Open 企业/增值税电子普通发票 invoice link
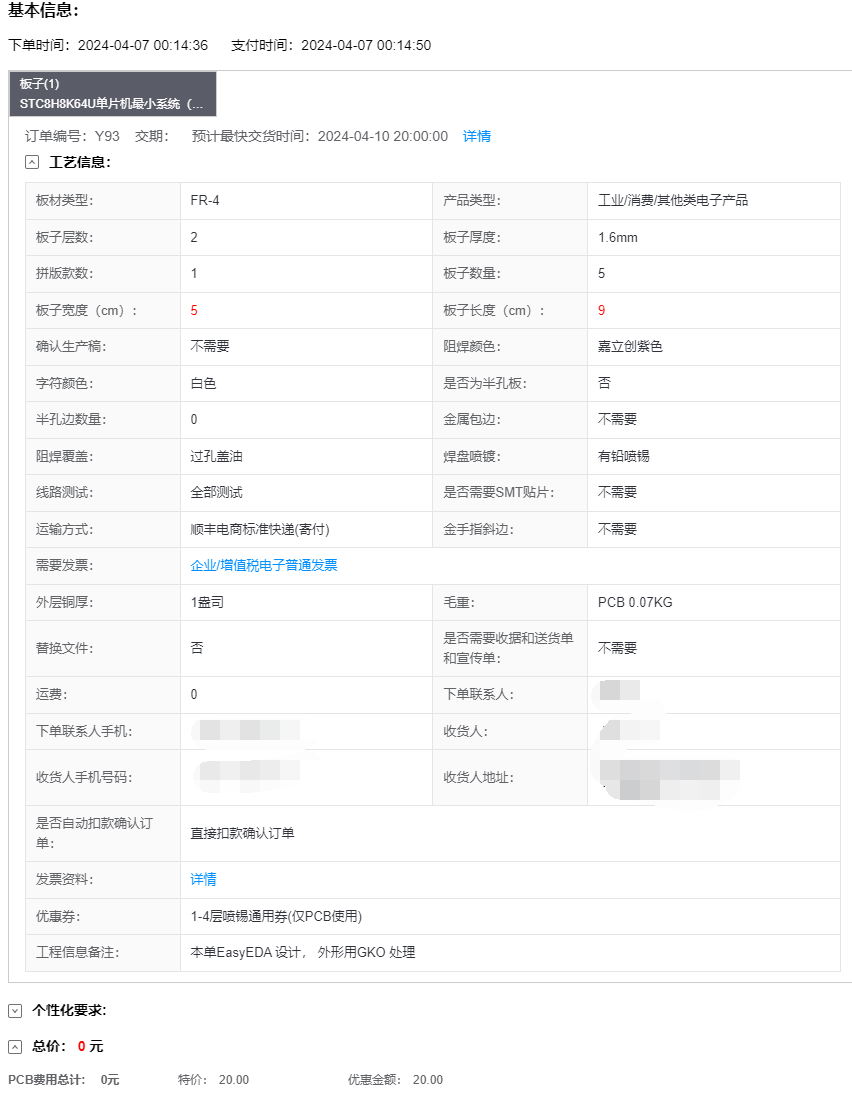852x1096 pixels. [263, 565]
